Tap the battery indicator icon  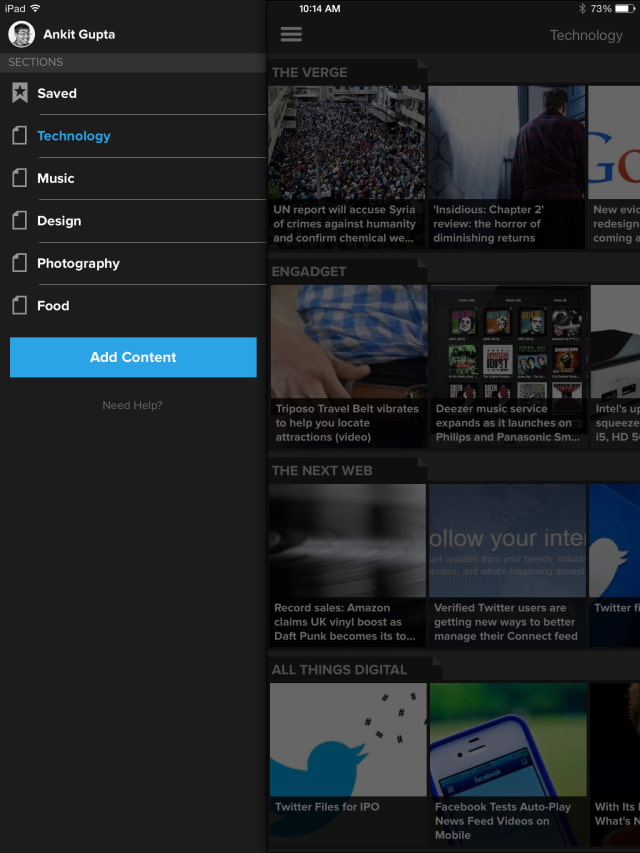tap(625, 8)
